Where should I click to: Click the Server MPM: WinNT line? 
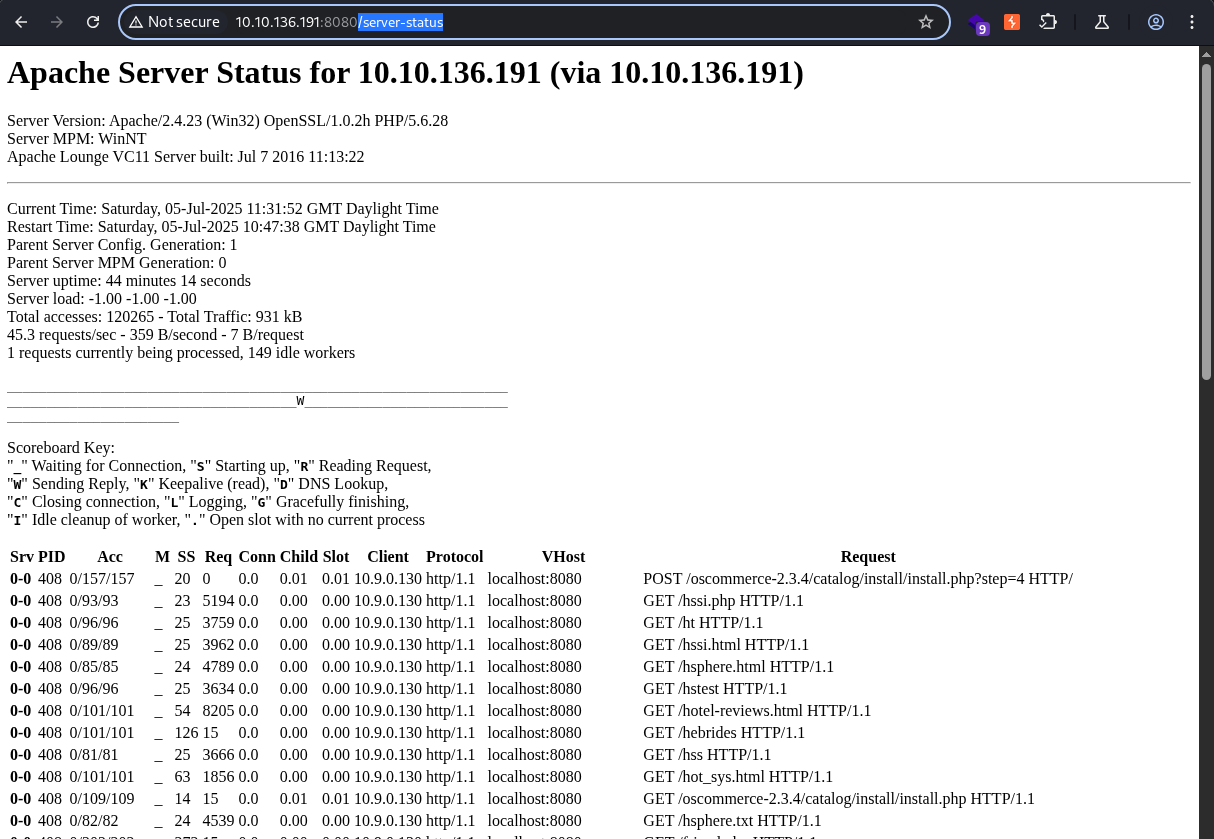[76, 139]
